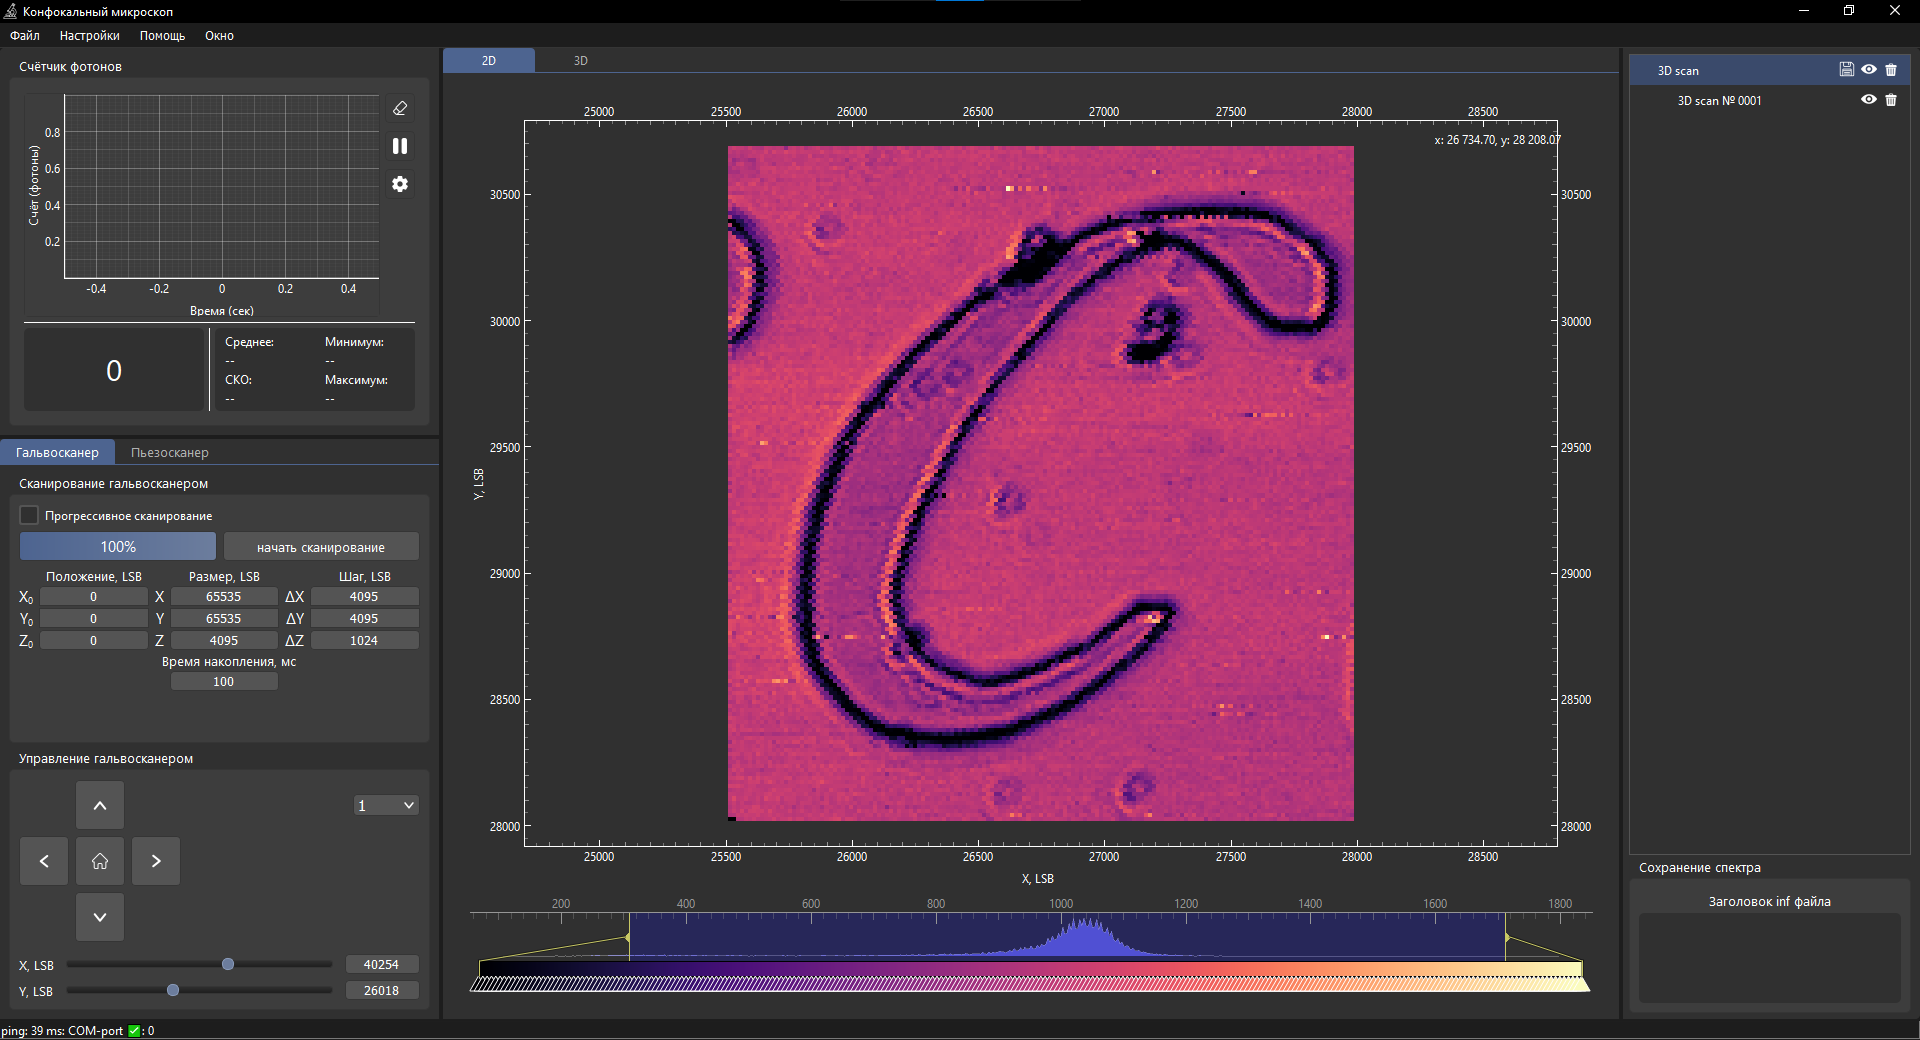
Task: Click the application icon in title bar
Action: (x=11, y=12)
